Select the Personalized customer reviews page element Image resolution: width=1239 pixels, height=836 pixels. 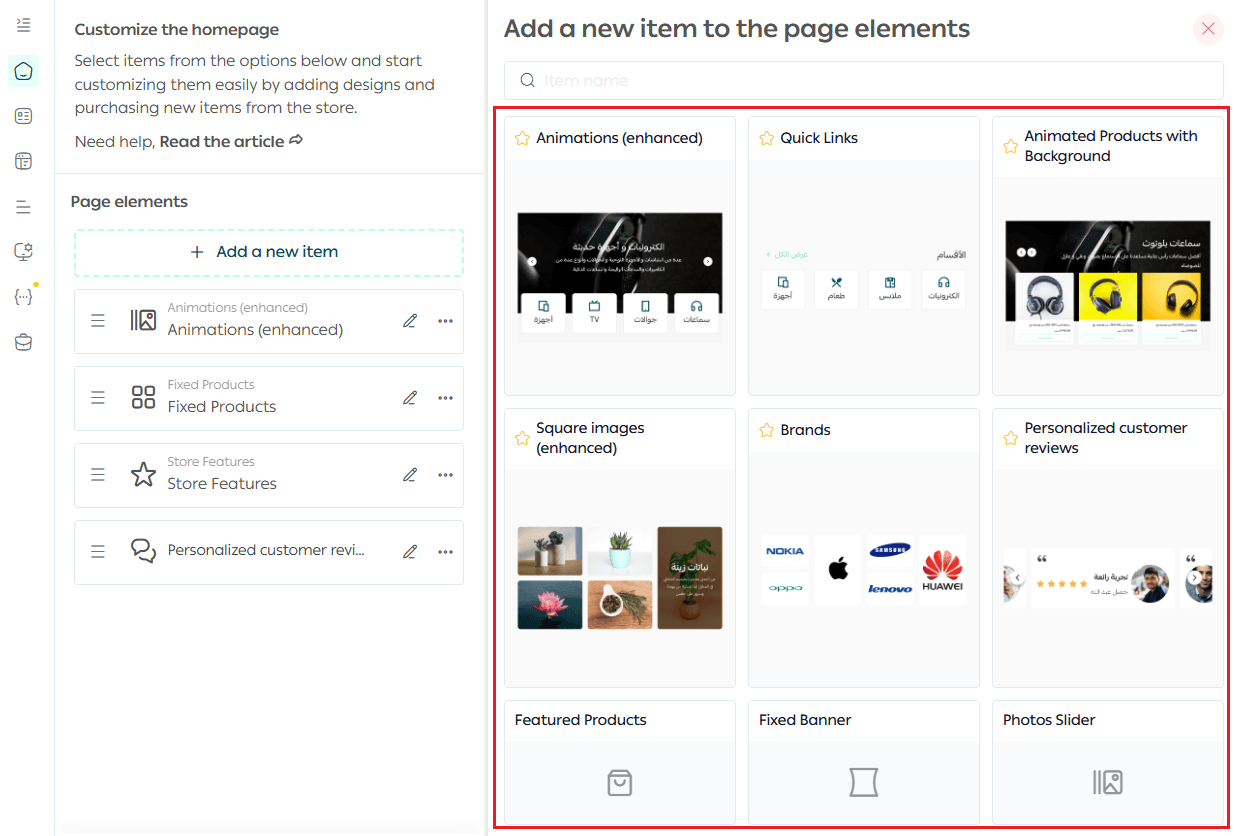265,551
